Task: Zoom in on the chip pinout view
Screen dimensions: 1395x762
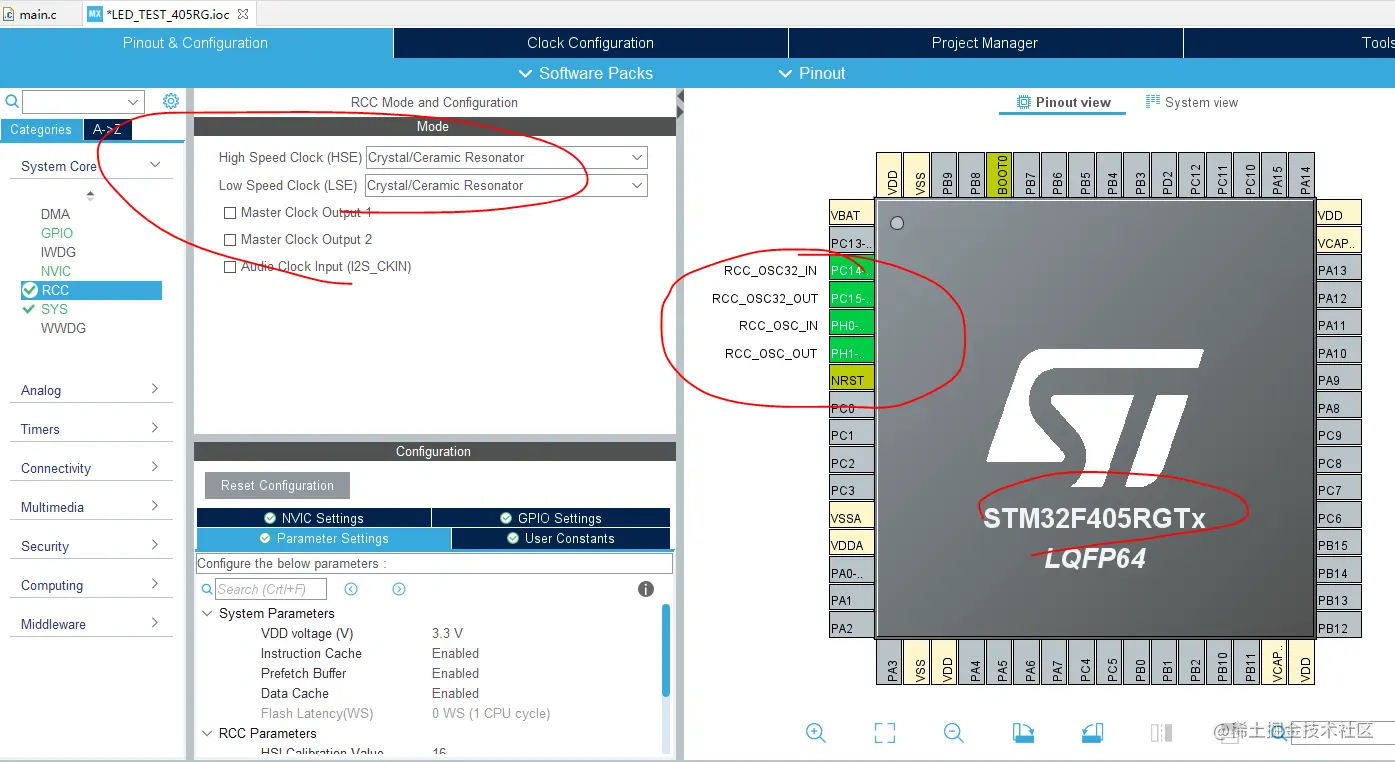Action: pos(816,733)
